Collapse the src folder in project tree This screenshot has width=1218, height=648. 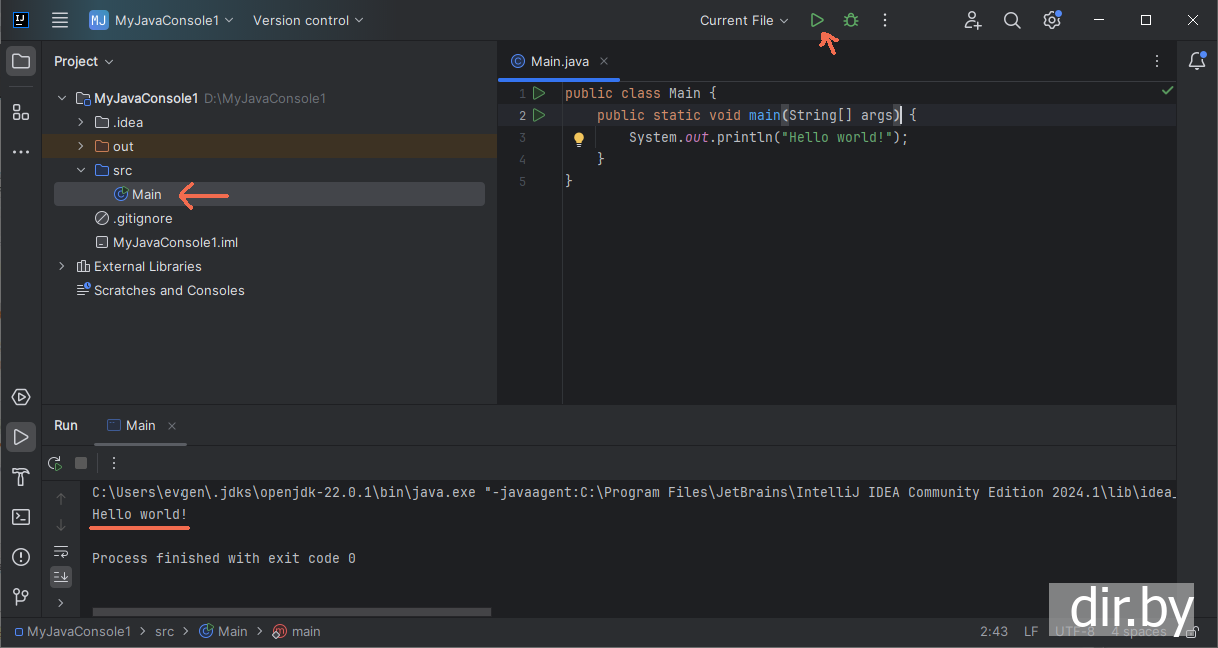81,170
